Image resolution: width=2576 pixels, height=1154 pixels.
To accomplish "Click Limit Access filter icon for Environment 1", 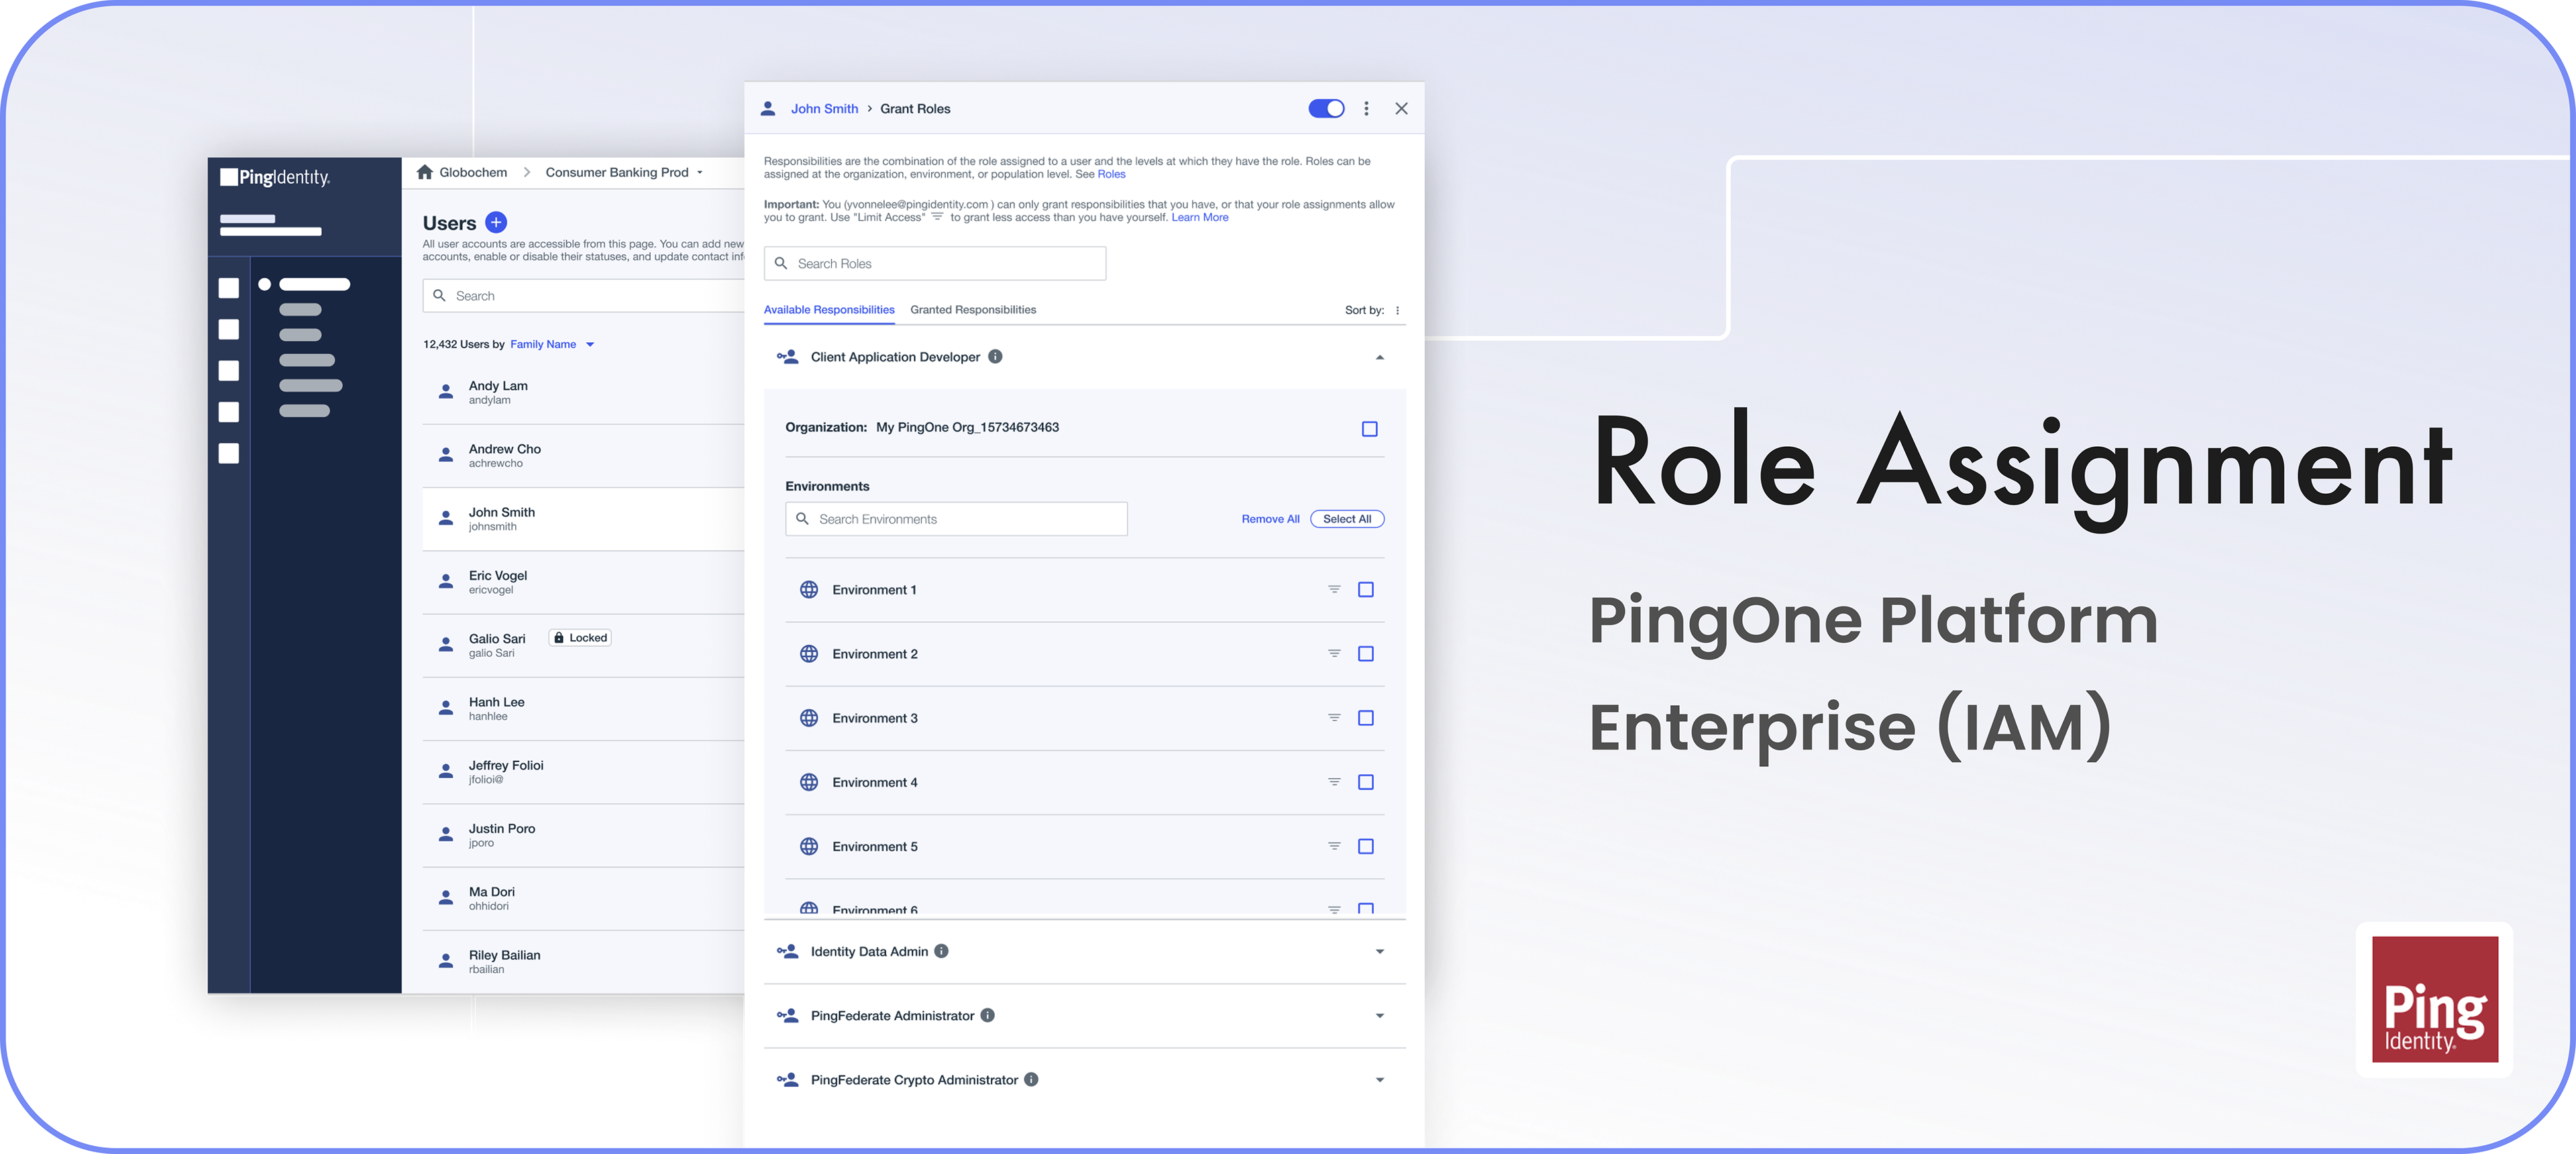I will tap(1333, 589).
